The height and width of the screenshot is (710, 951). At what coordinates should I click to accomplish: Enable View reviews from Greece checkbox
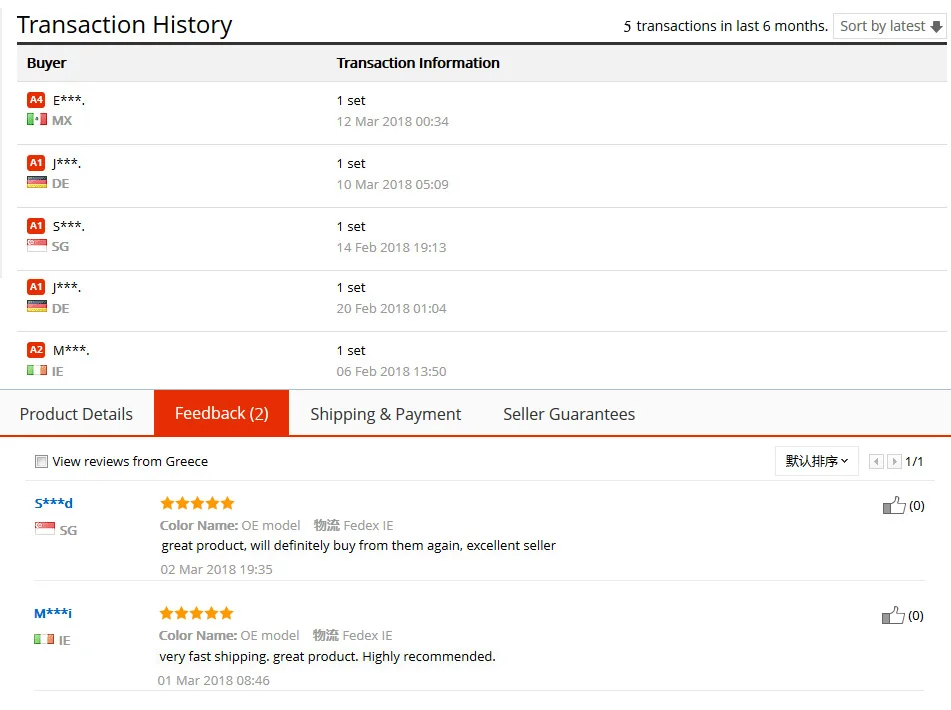41,461
